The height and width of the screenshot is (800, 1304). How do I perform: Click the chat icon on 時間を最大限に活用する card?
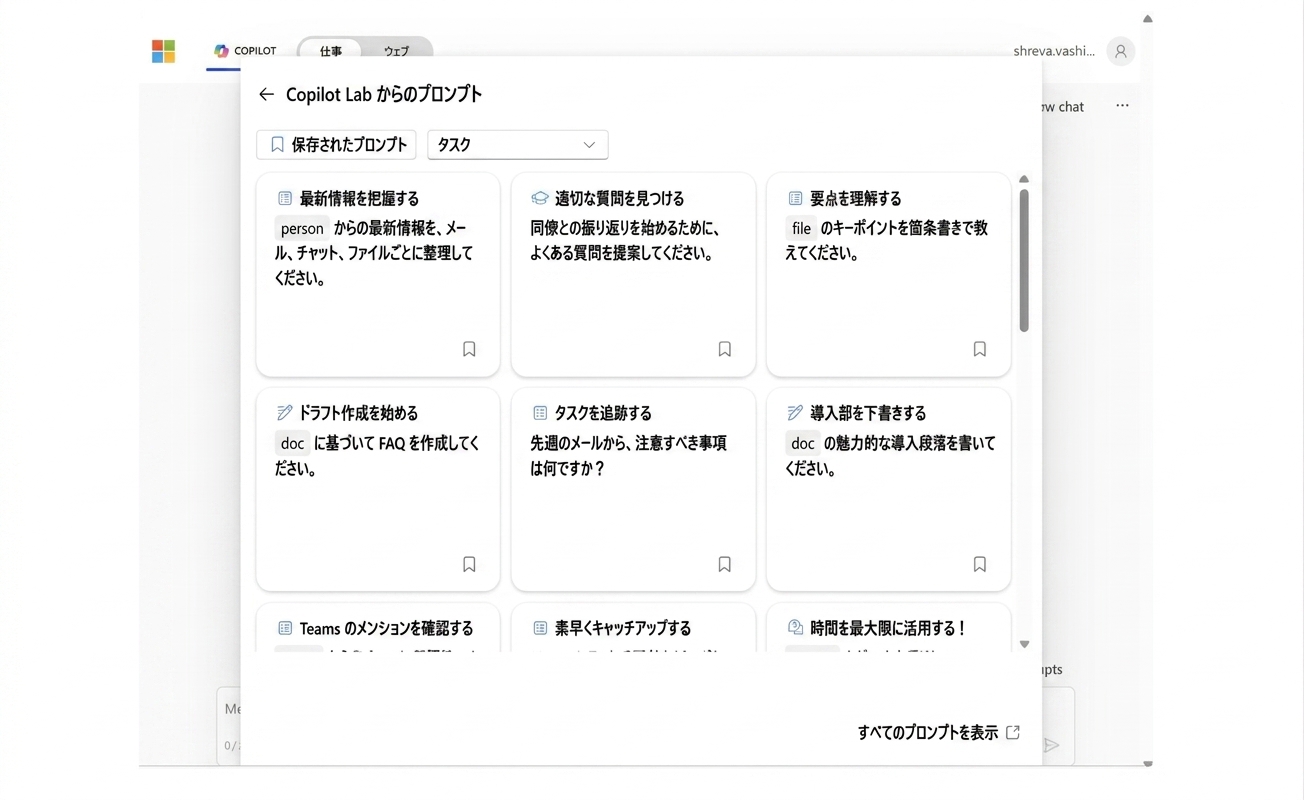(x=796, y=628)
